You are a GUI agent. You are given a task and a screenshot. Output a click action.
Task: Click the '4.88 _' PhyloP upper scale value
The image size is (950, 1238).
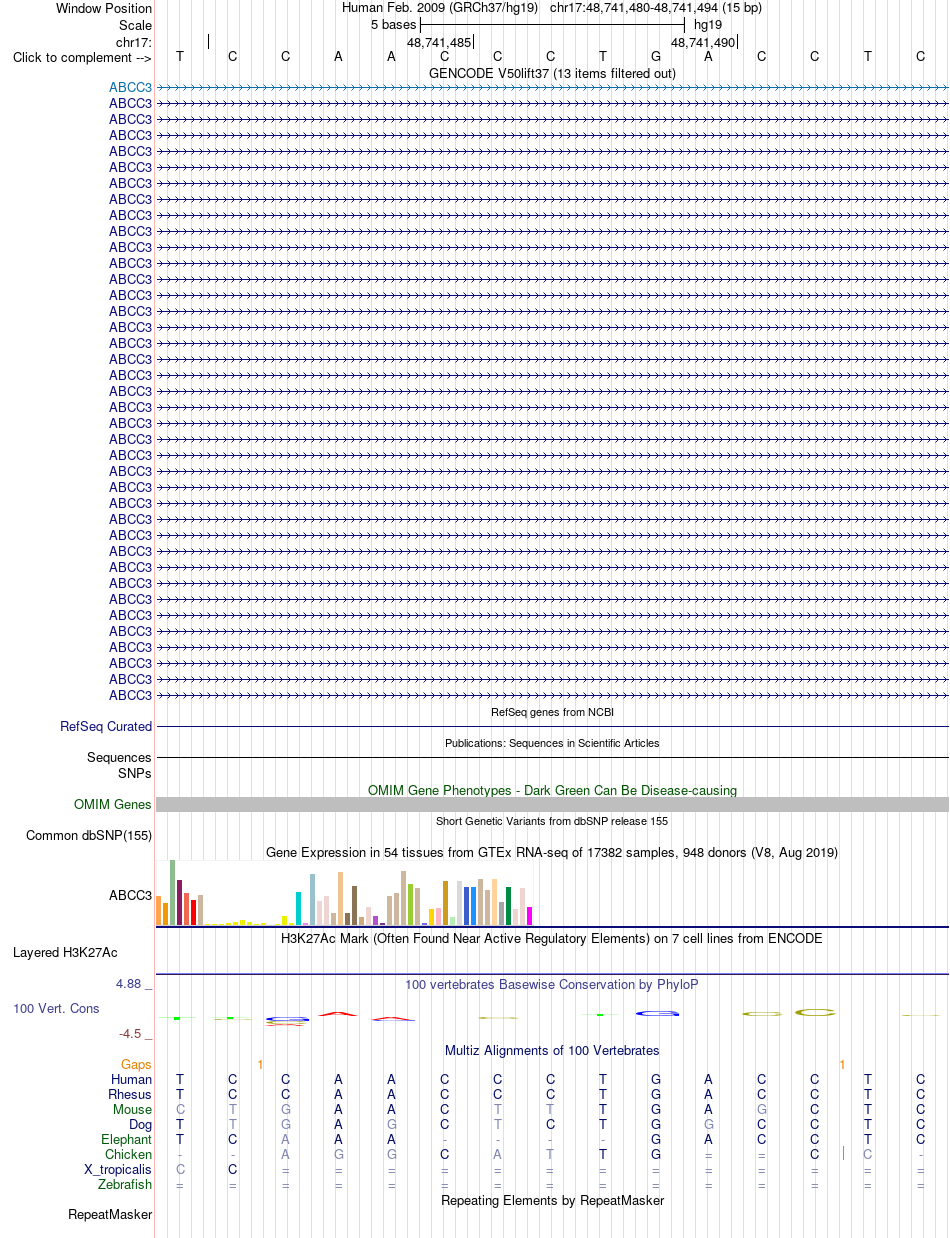point(134,984)
